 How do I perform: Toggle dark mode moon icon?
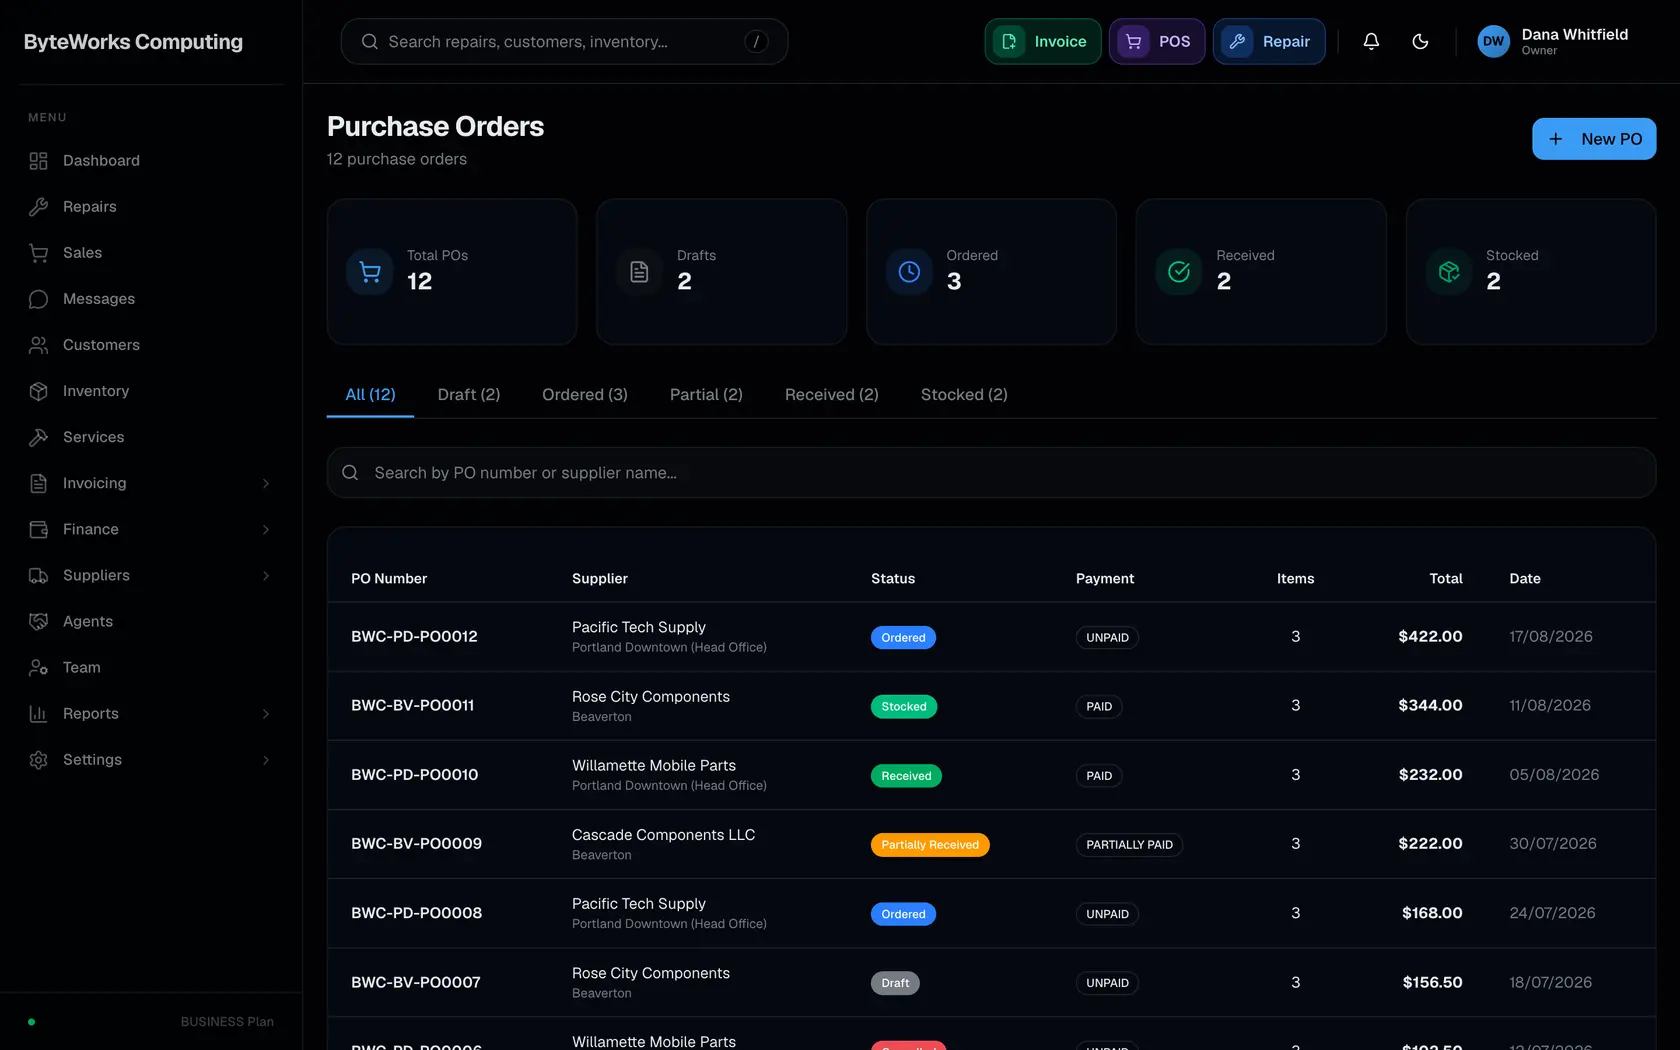pos(1420,41)
